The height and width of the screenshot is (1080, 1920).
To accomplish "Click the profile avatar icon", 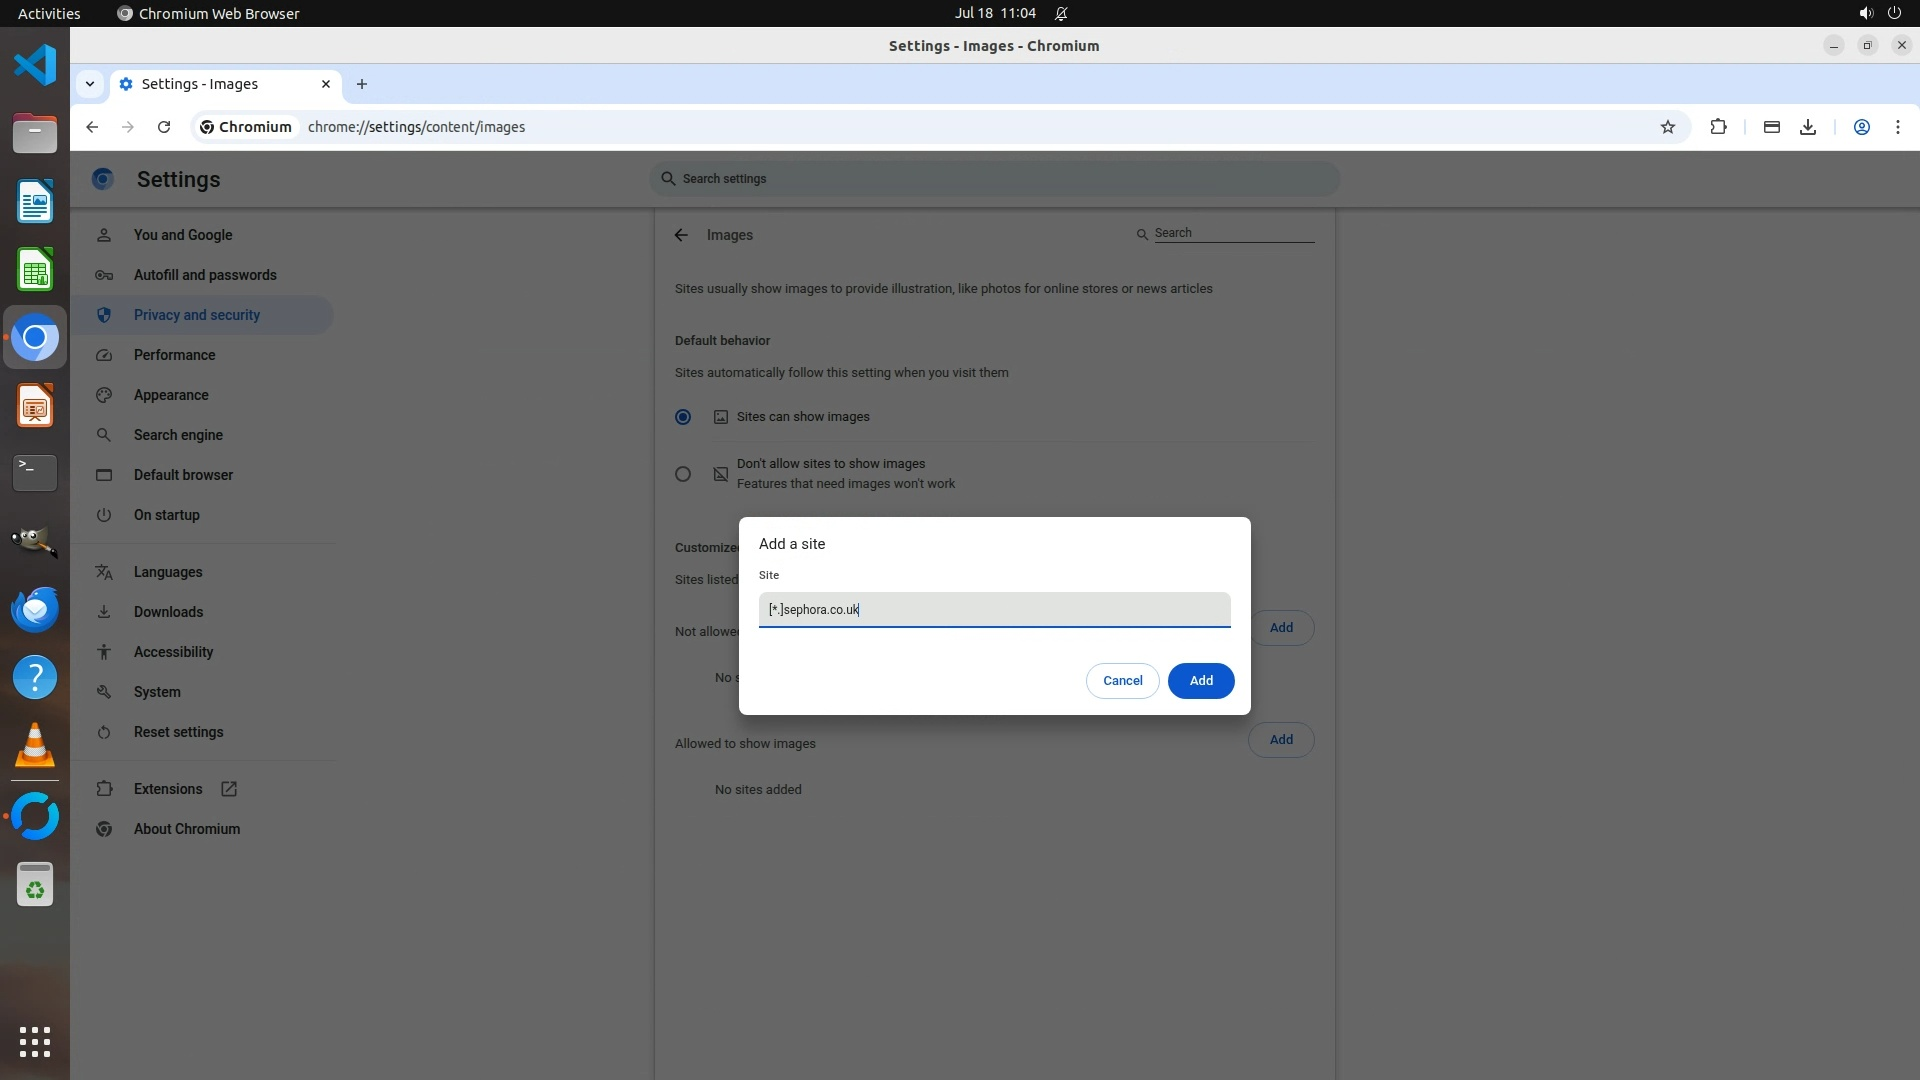I will pyautogui.click(x=1861, y=127).
